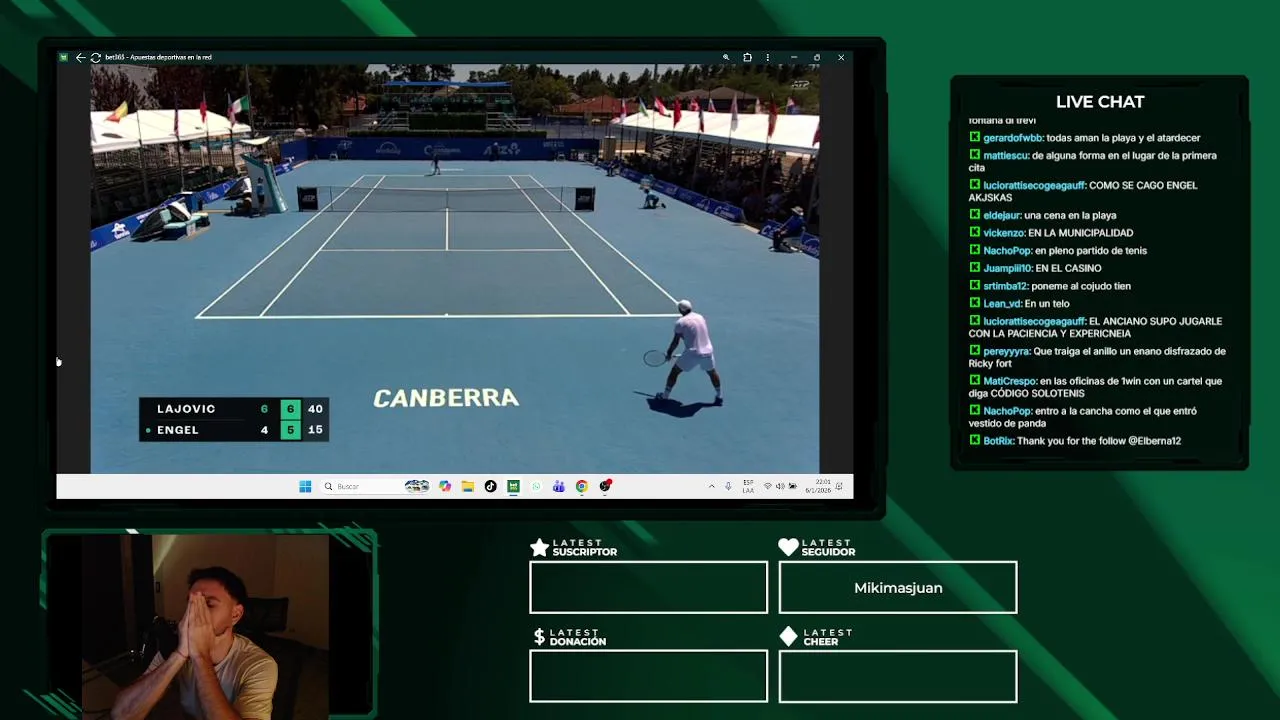Click the Latest Suscriptor star icon
This screenshot has width=1280, height=720.
539,547
